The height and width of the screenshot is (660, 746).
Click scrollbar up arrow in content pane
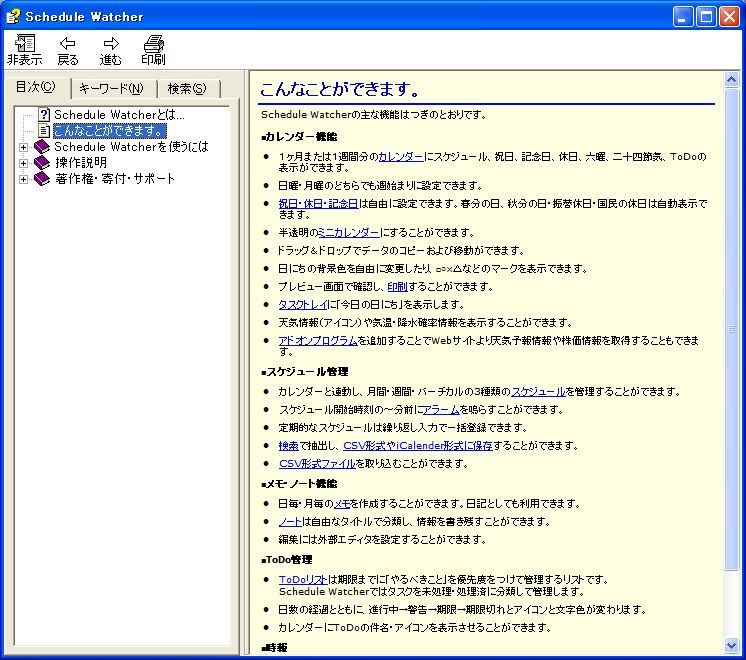coord(731,79)
